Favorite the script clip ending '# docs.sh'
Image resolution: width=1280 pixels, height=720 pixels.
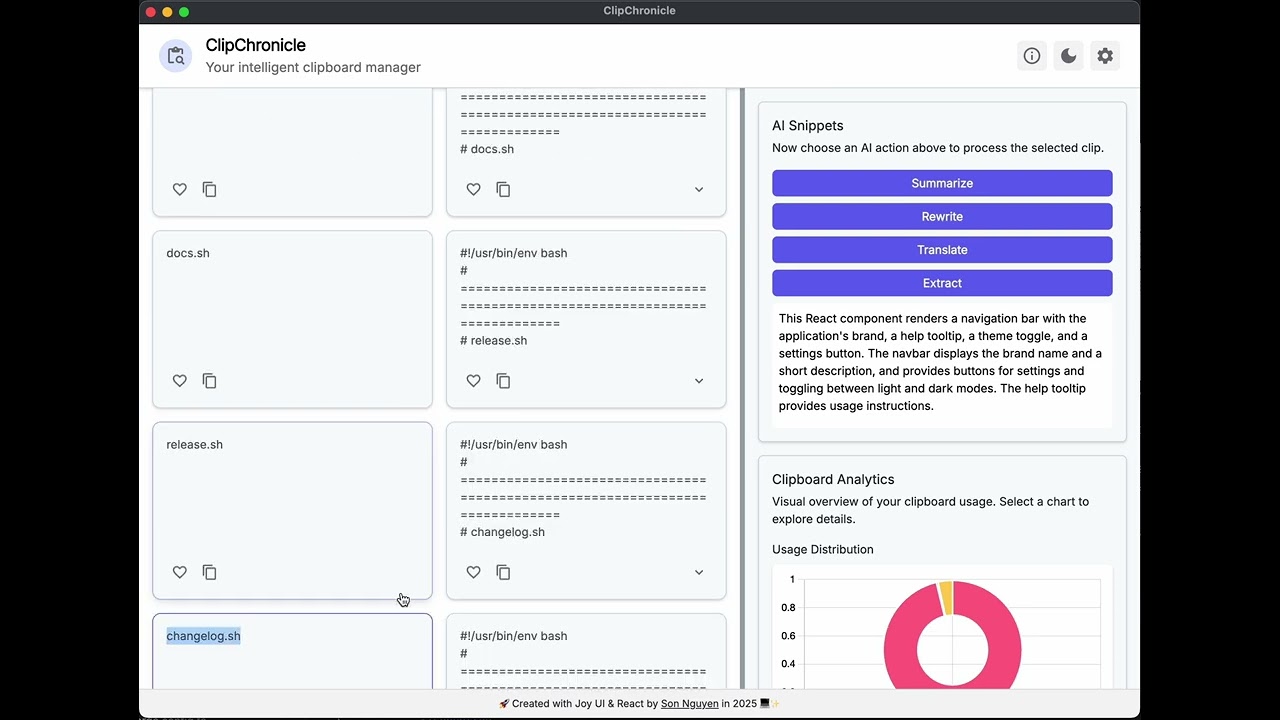click(x=474, y=189)
